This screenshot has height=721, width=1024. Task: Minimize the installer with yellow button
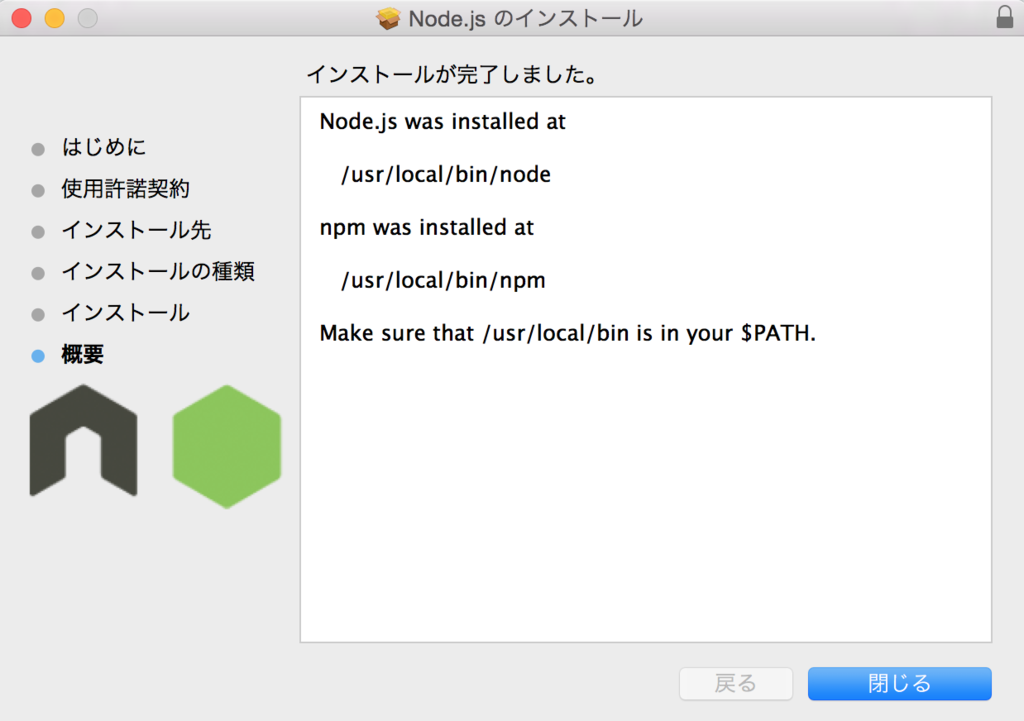click(x=55, y=18)
